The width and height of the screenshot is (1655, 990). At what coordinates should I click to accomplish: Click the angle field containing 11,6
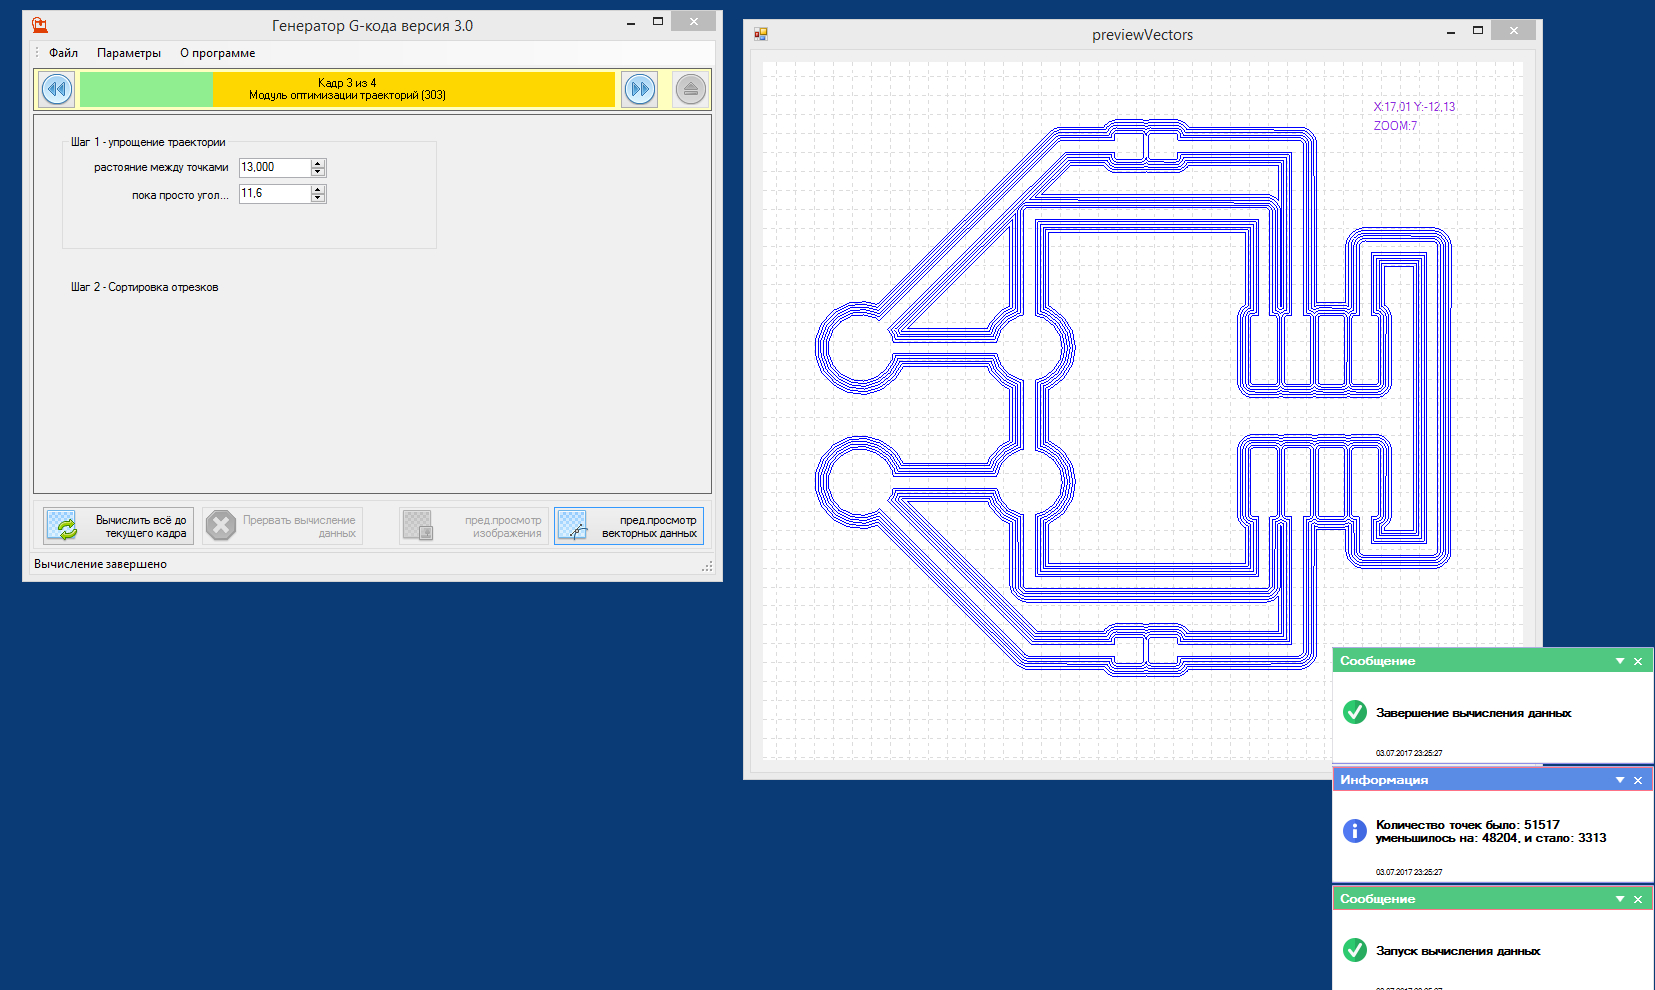pyautogui.click(x=275, y=193)
